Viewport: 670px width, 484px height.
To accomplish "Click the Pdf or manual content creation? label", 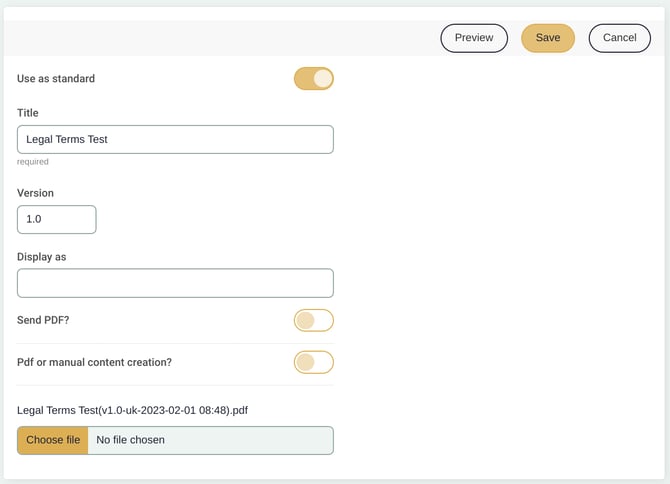I will [x=94, y=362].
